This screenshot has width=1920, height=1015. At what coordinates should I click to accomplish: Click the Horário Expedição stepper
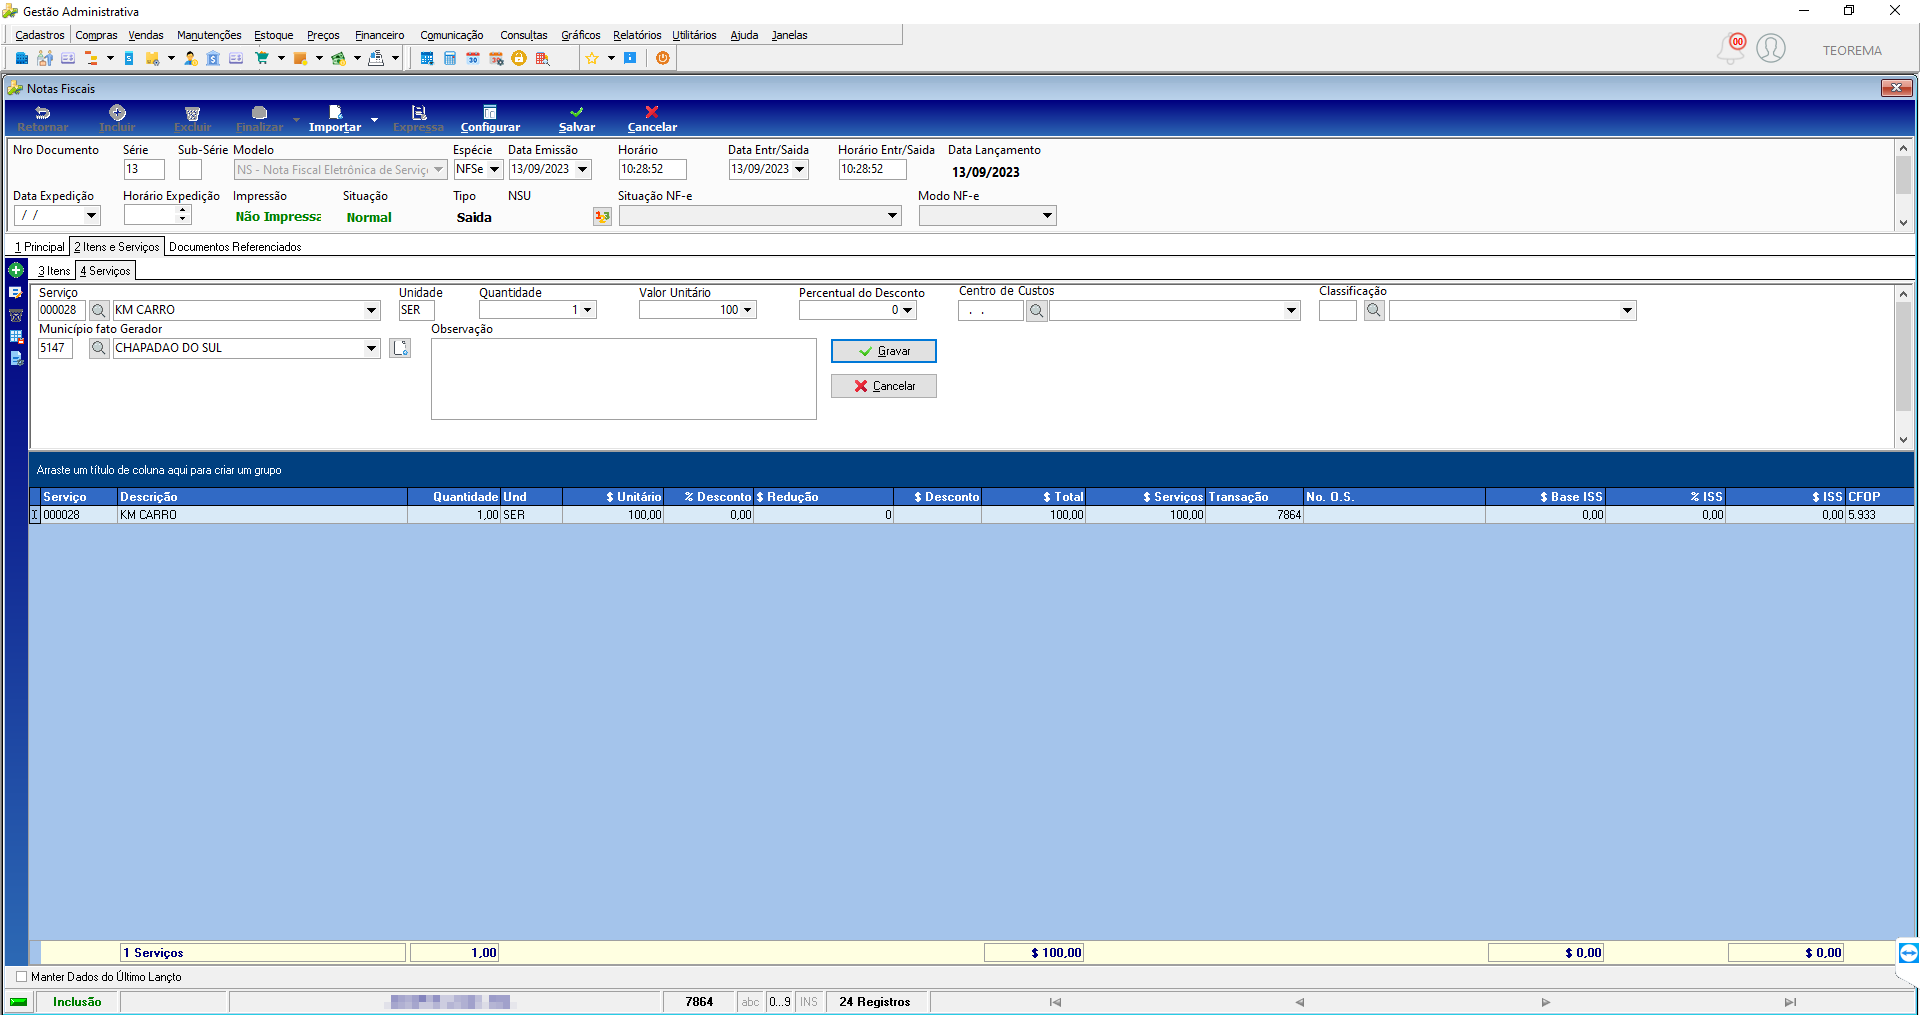click(x=182, y=215)
